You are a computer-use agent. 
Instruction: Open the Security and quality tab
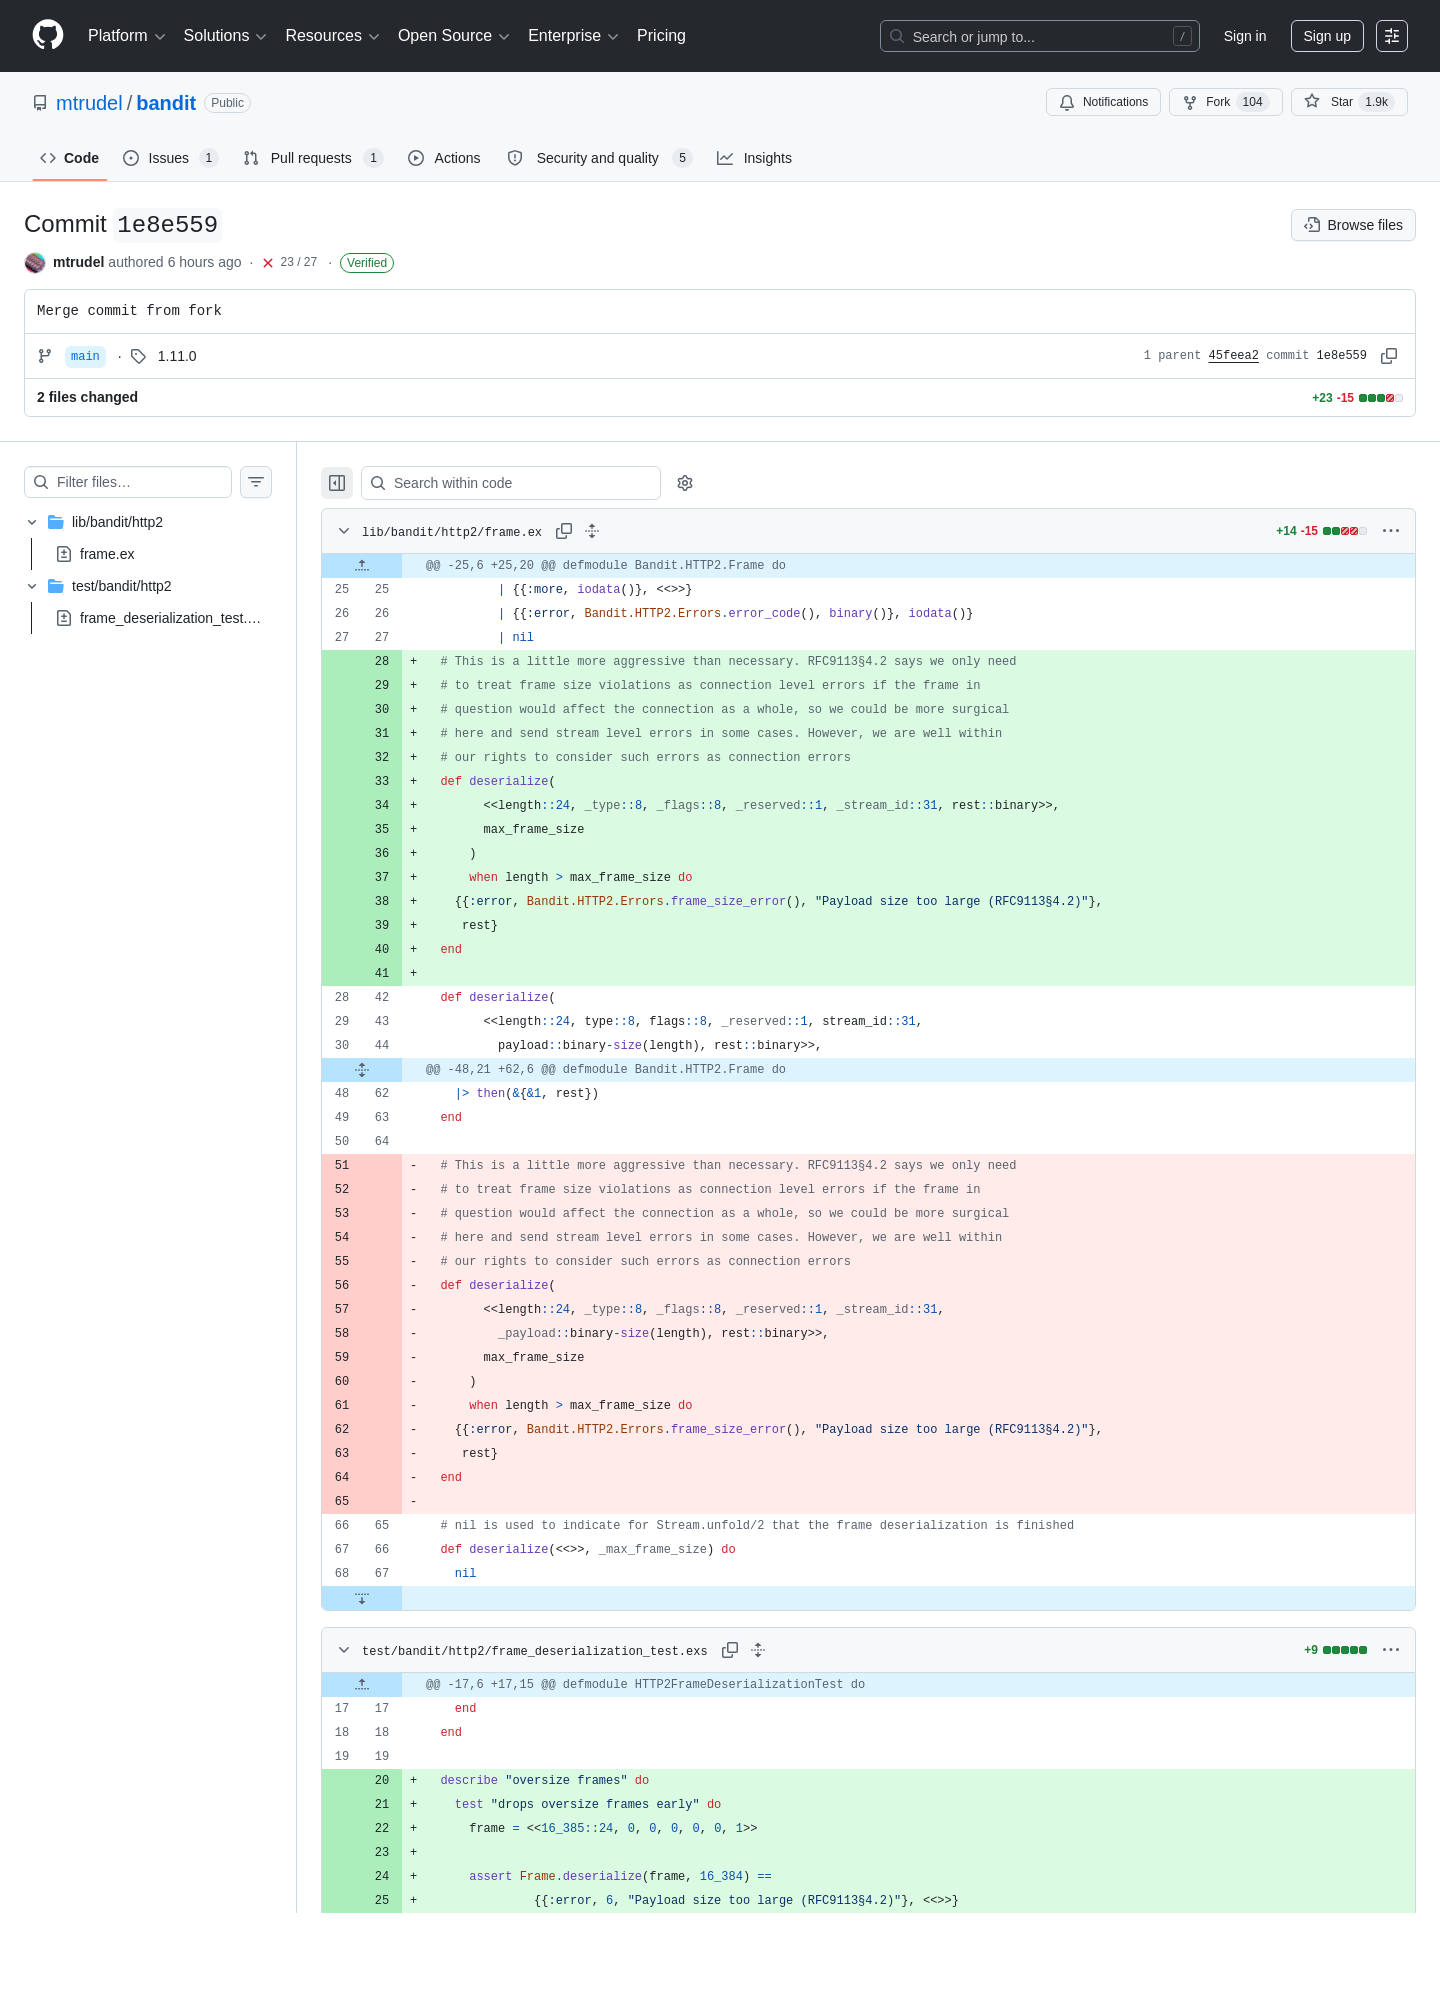point(599,158)
